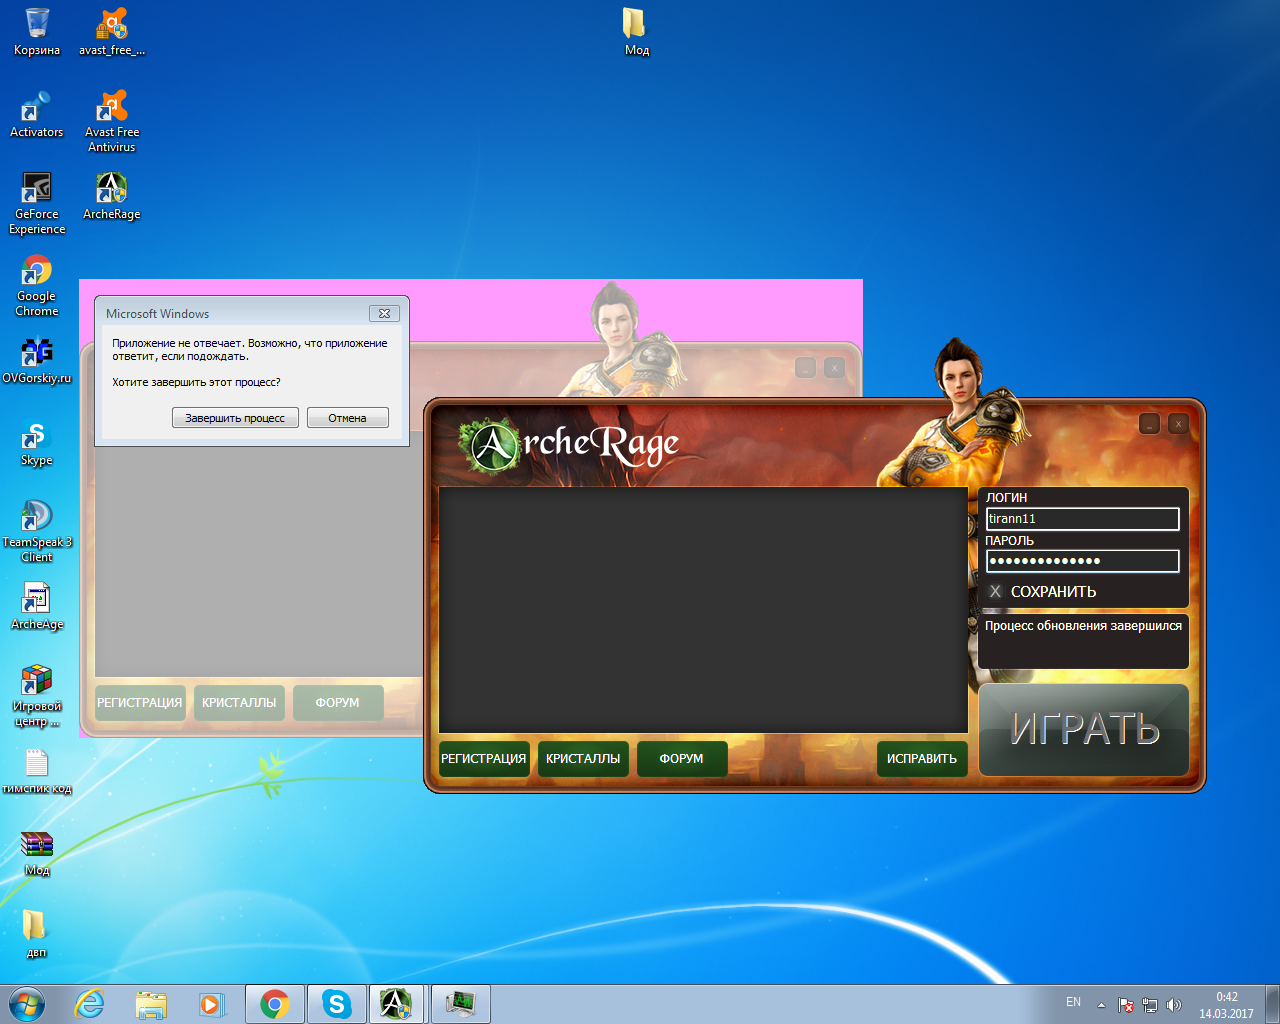Viewport: 1280px width, 1024px height.
Task: Open the network status tray icon
Action: (1150, 1005)
